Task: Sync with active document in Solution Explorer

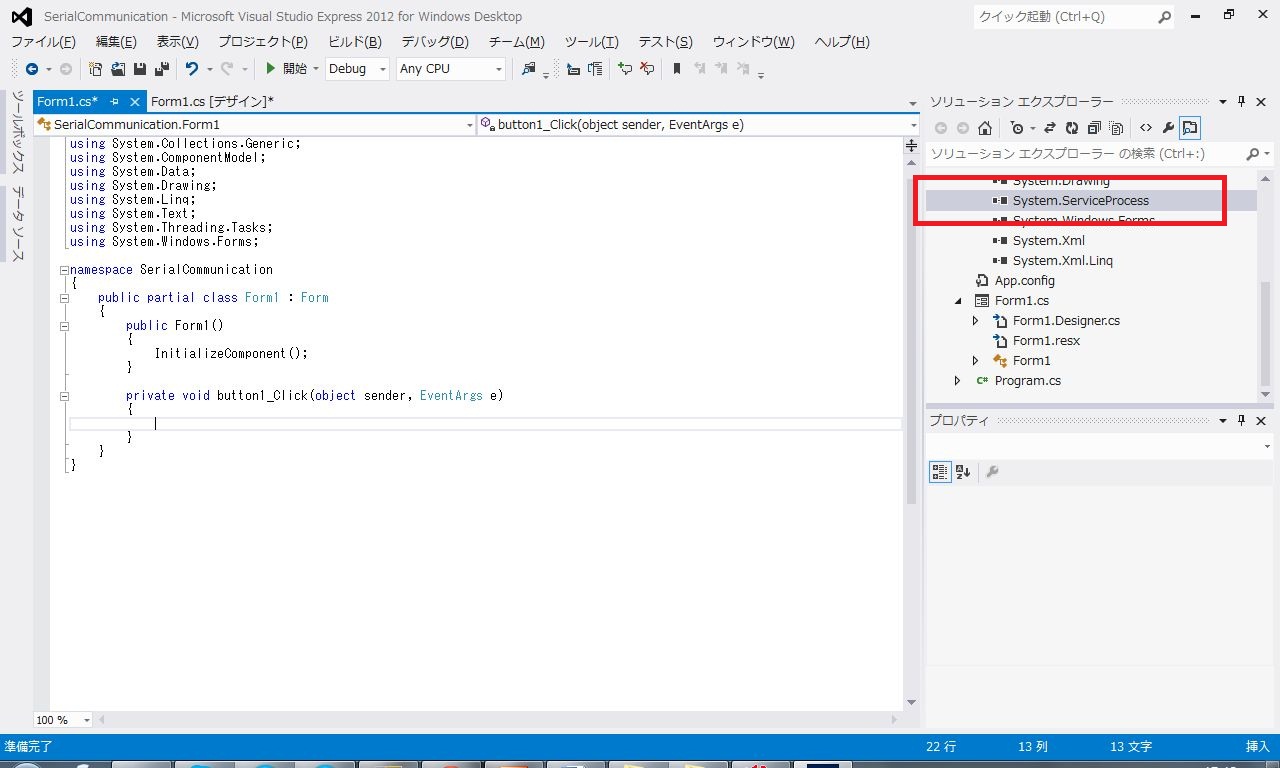Action: point(1050,128)
